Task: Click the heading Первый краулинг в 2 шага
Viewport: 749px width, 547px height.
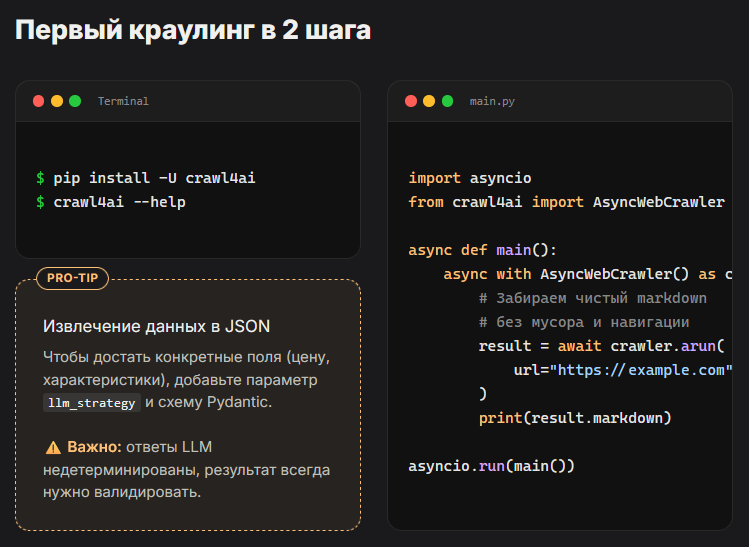Action: coord(193,30)
